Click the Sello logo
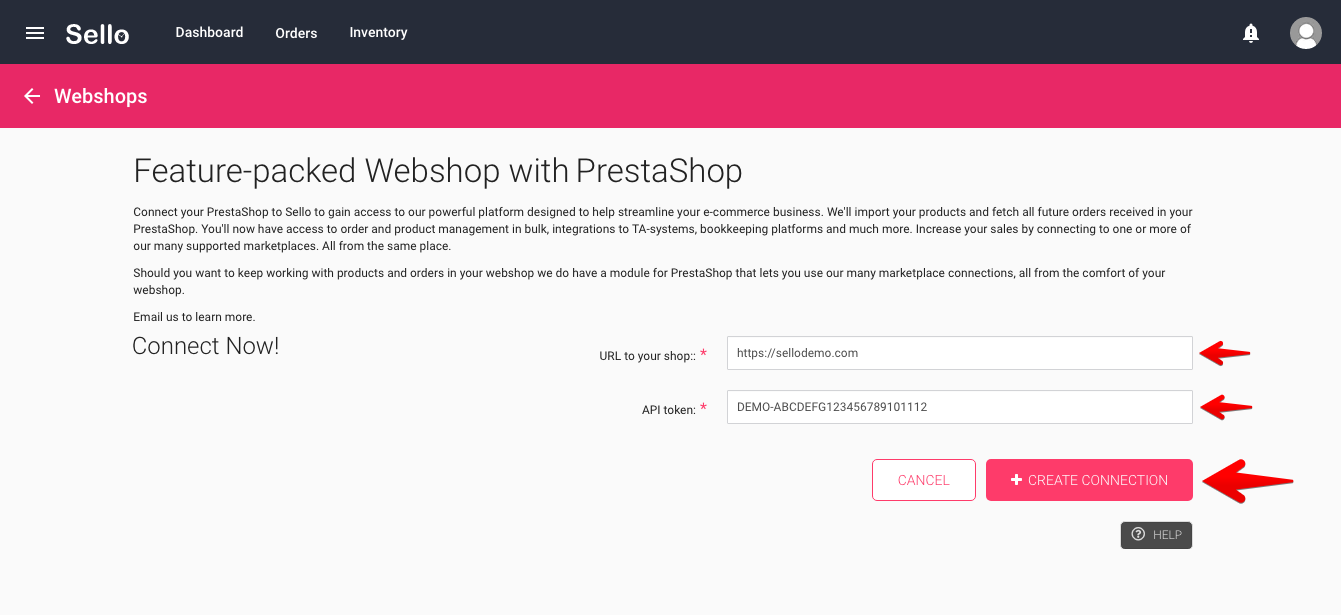 [97, 33]
